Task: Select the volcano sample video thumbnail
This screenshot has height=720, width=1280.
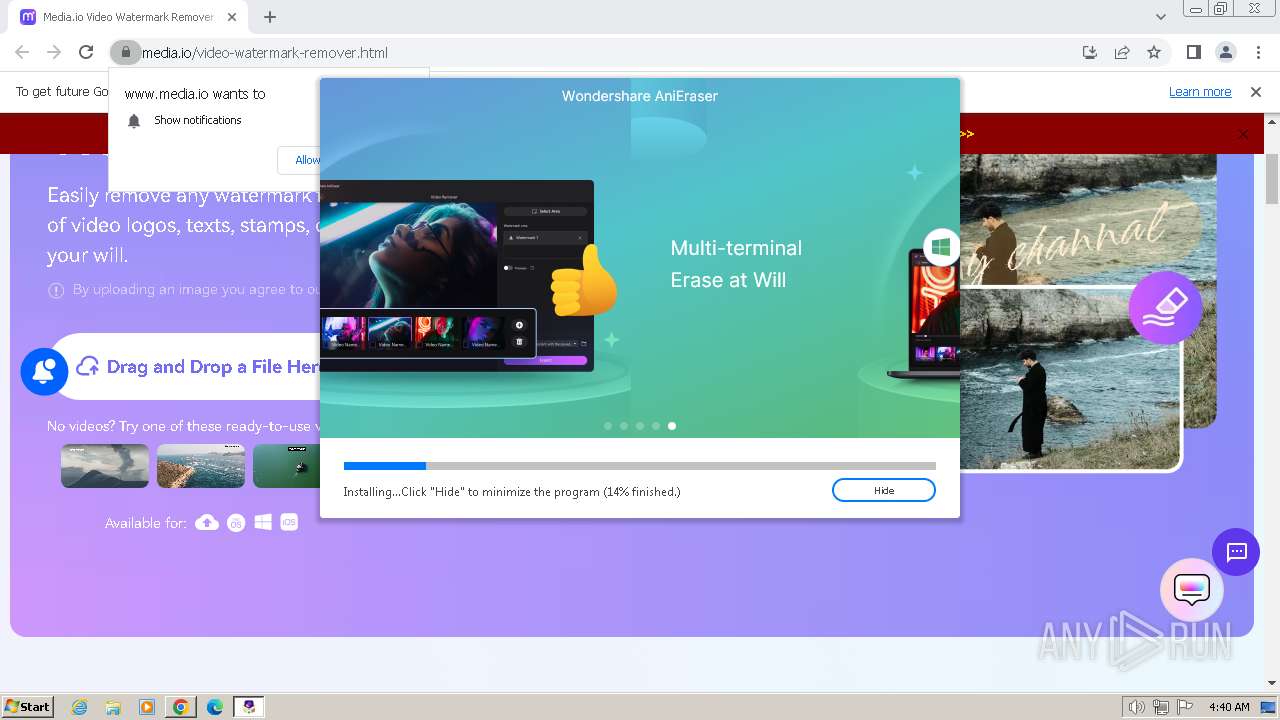Action: click(x=105, y=466)
